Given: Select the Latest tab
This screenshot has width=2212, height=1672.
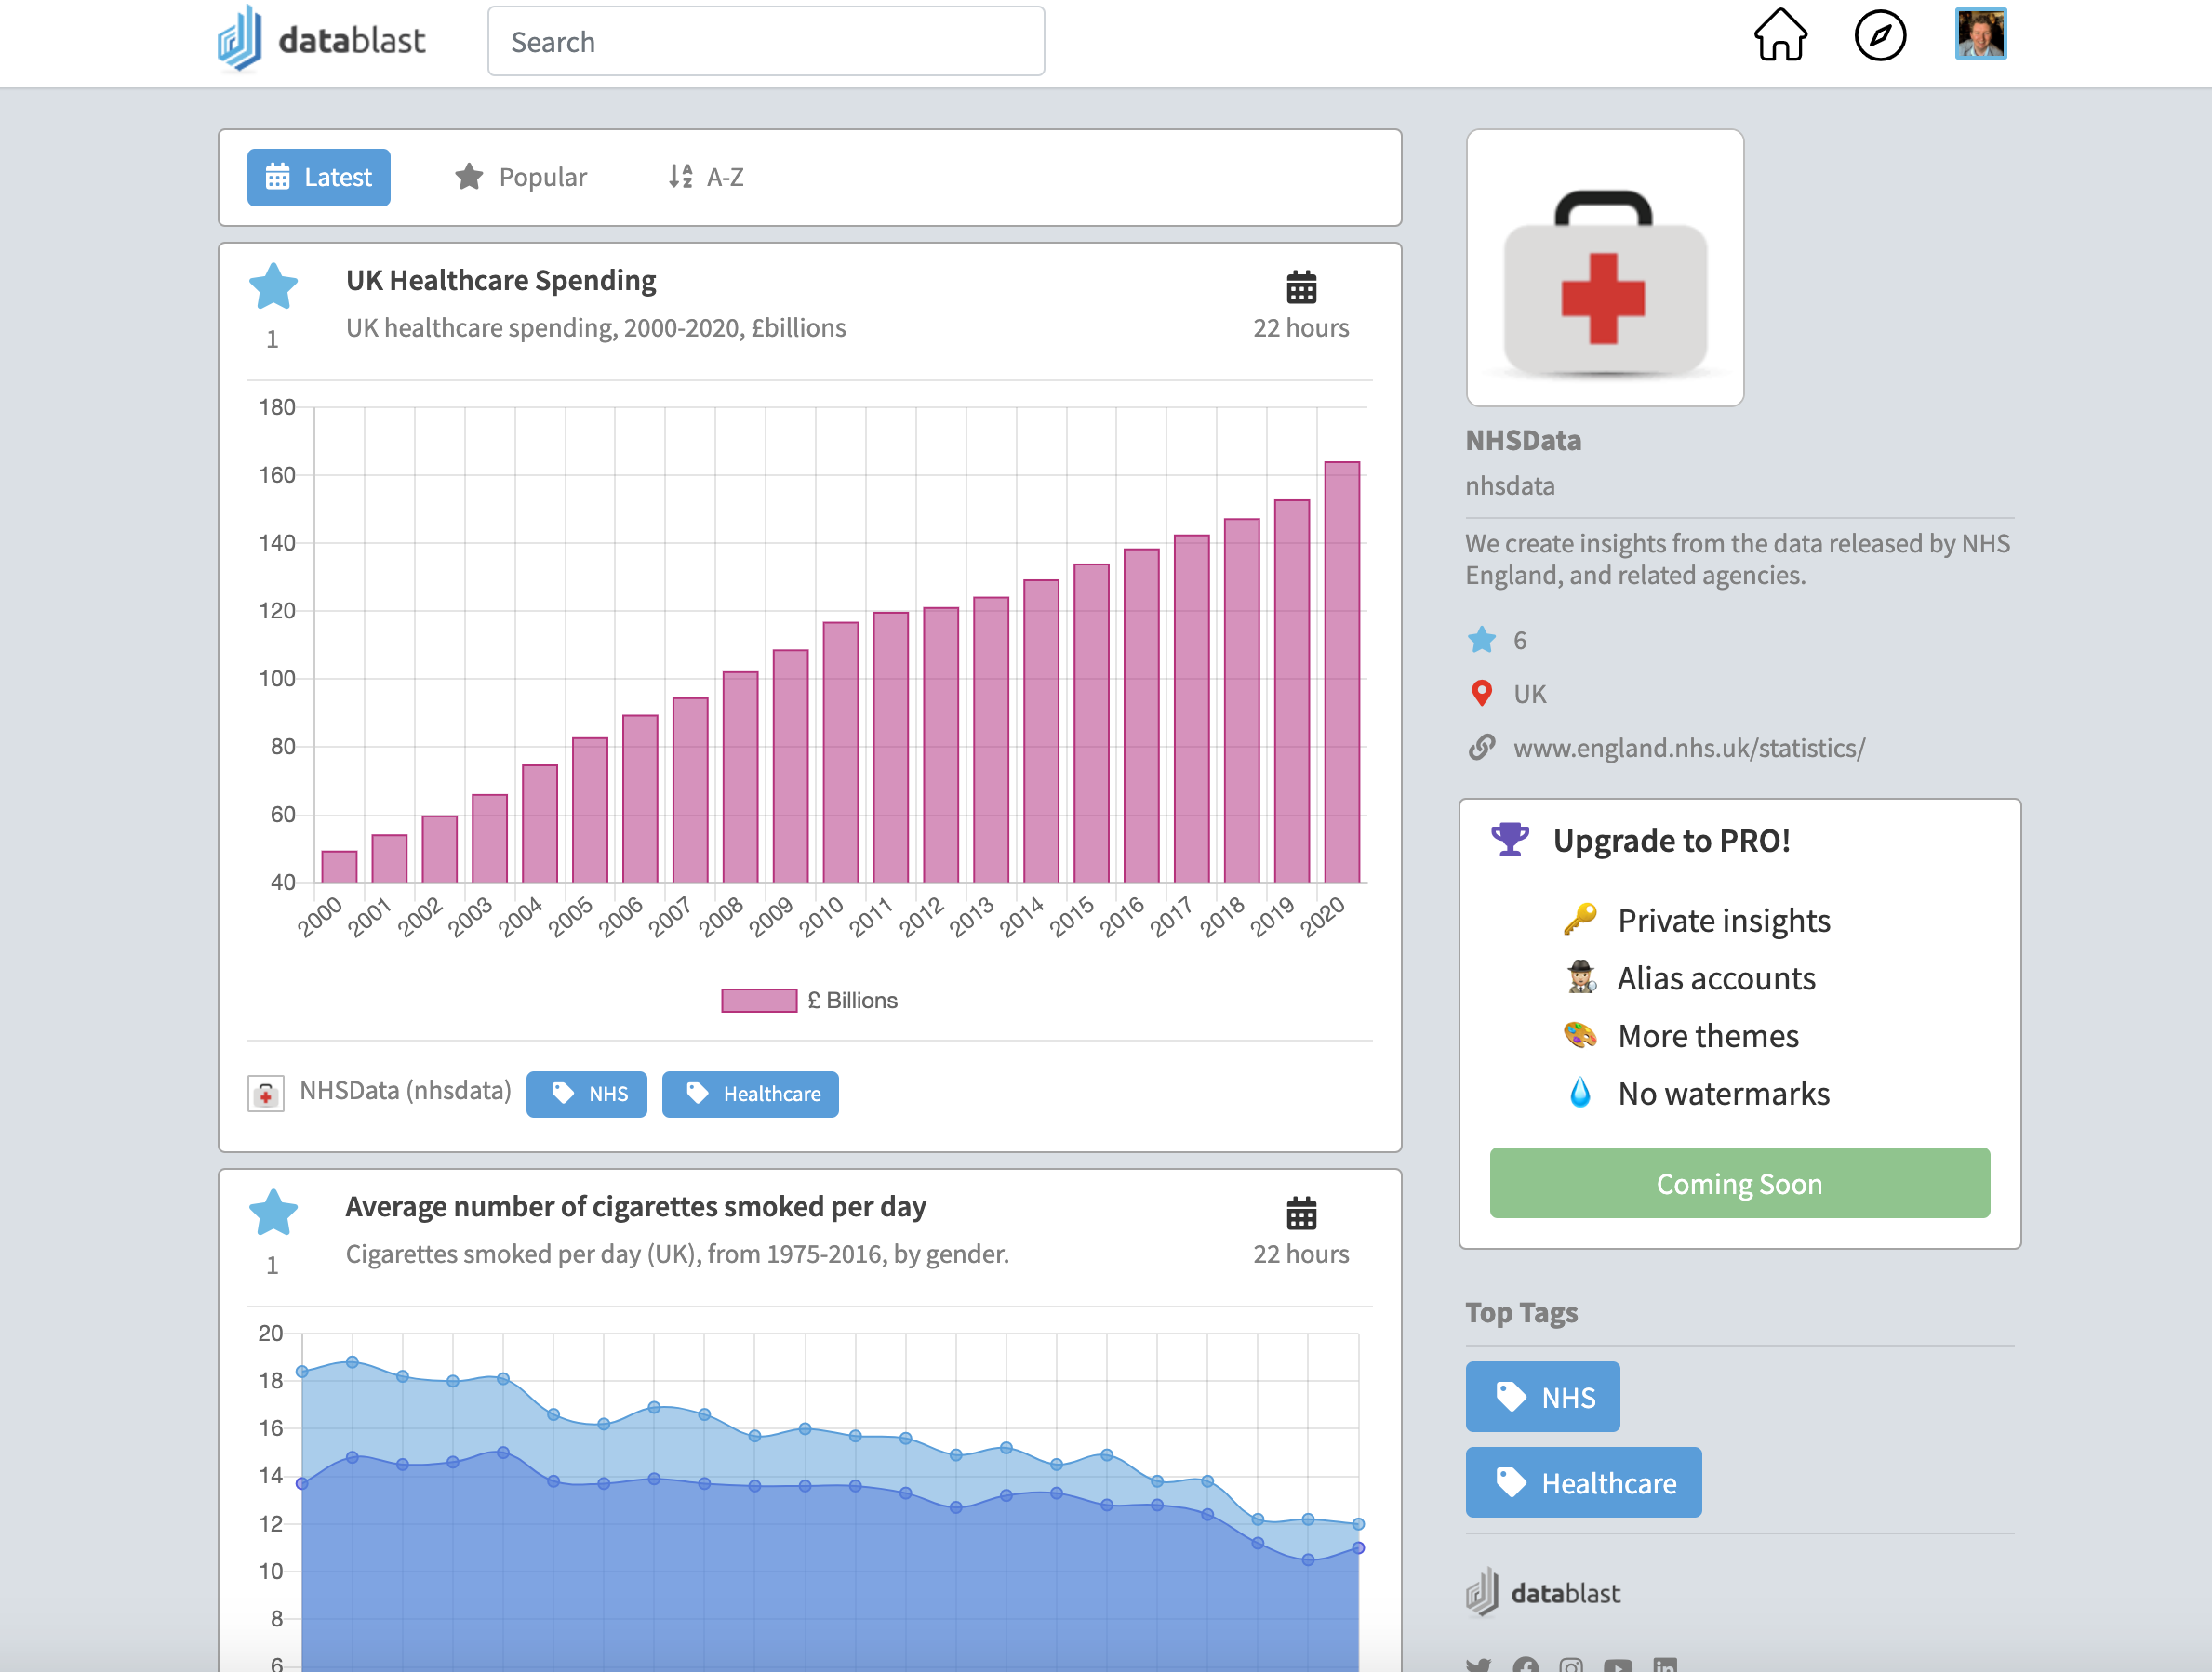Looking at the screenshot, I should [x=319, y=177].
